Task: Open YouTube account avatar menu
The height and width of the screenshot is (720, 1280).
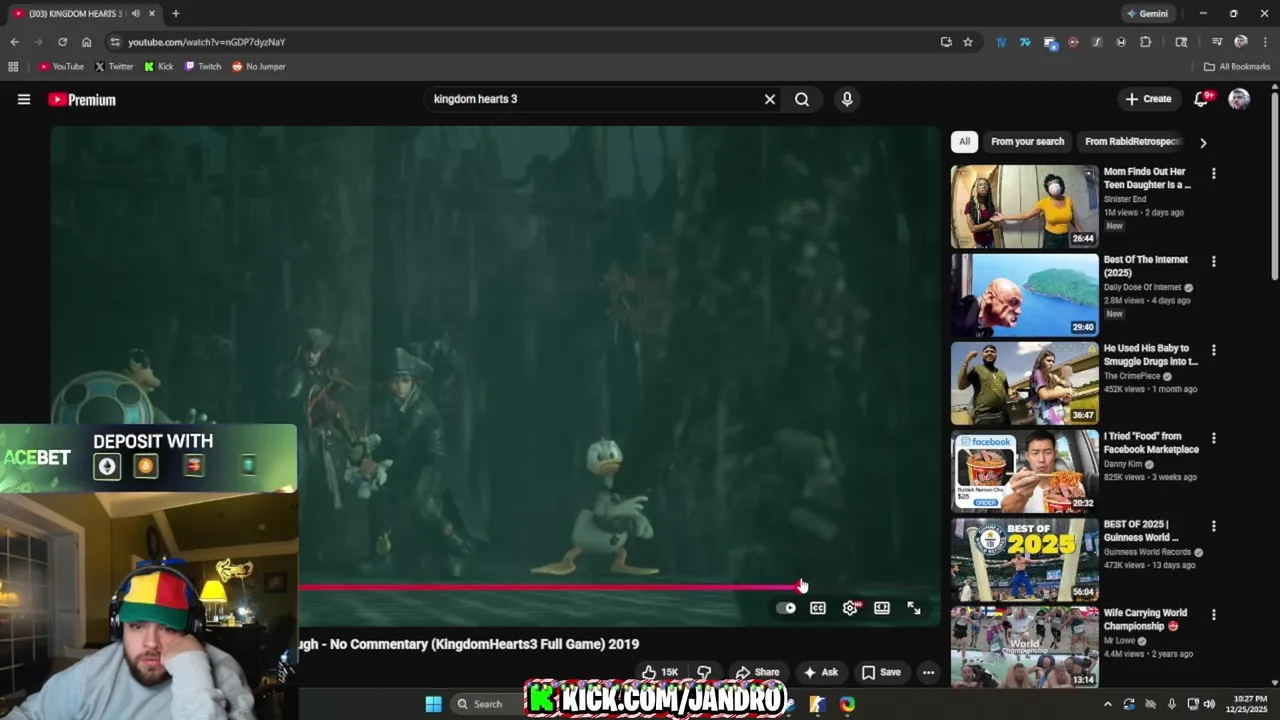Action: 1239,99
